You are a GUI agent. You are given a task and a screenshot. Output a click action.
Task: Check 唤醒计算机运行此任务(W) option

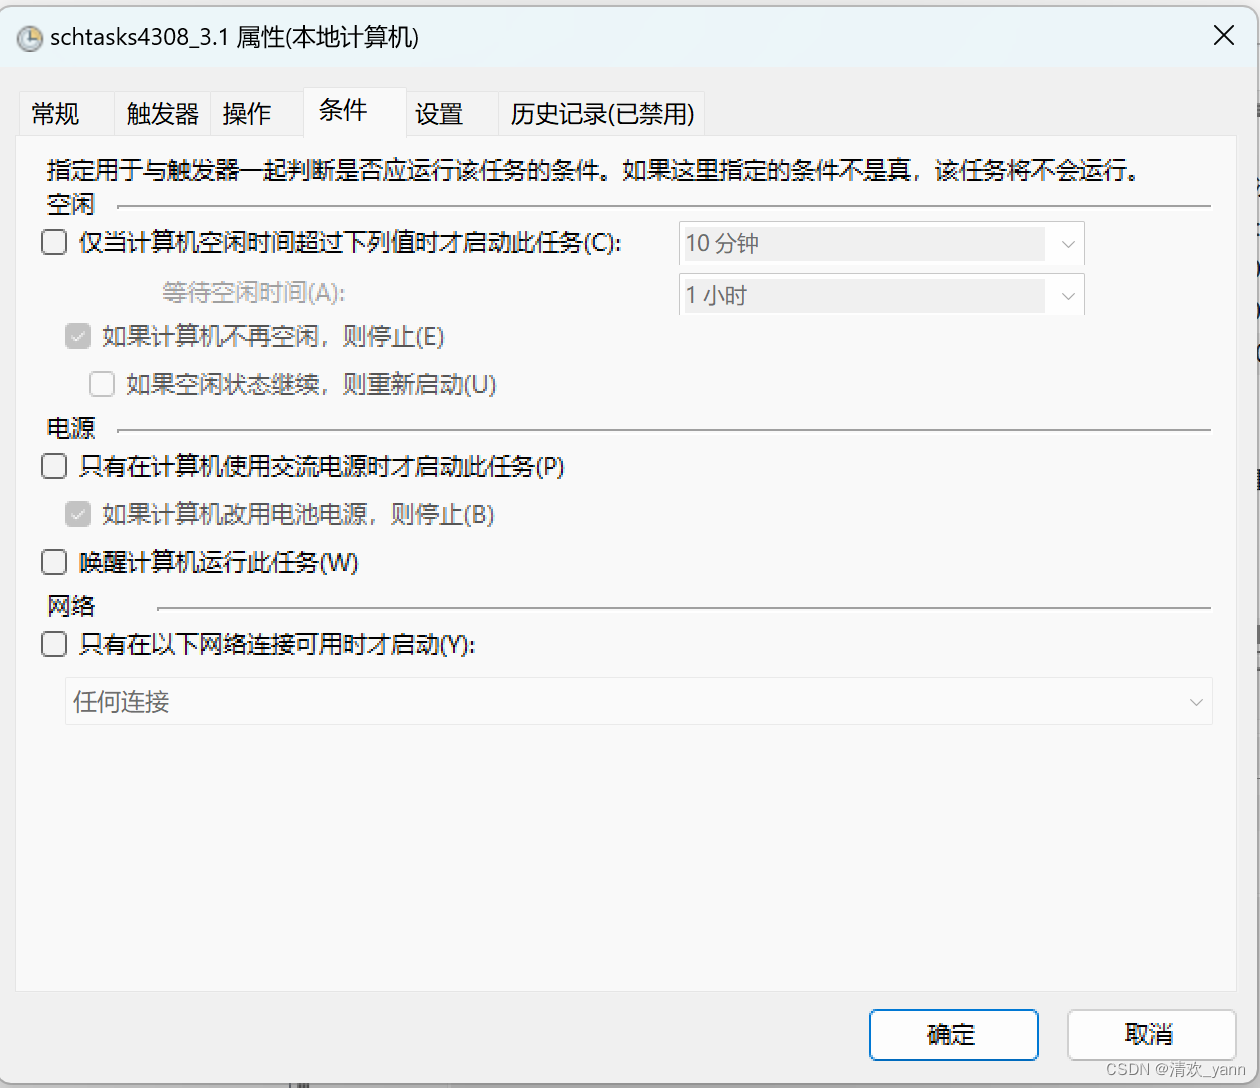pyautogui.click(x=54, y=562)
